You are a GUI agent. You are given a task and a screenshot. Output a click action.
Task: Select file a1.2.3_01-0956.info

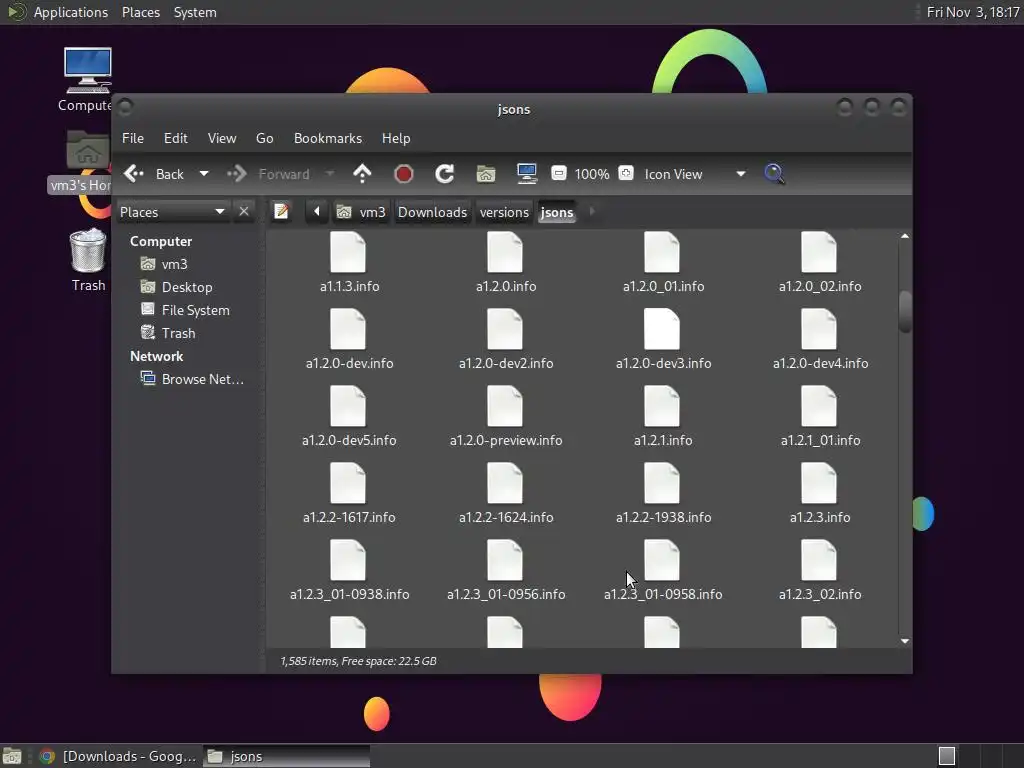pos(505,571)
